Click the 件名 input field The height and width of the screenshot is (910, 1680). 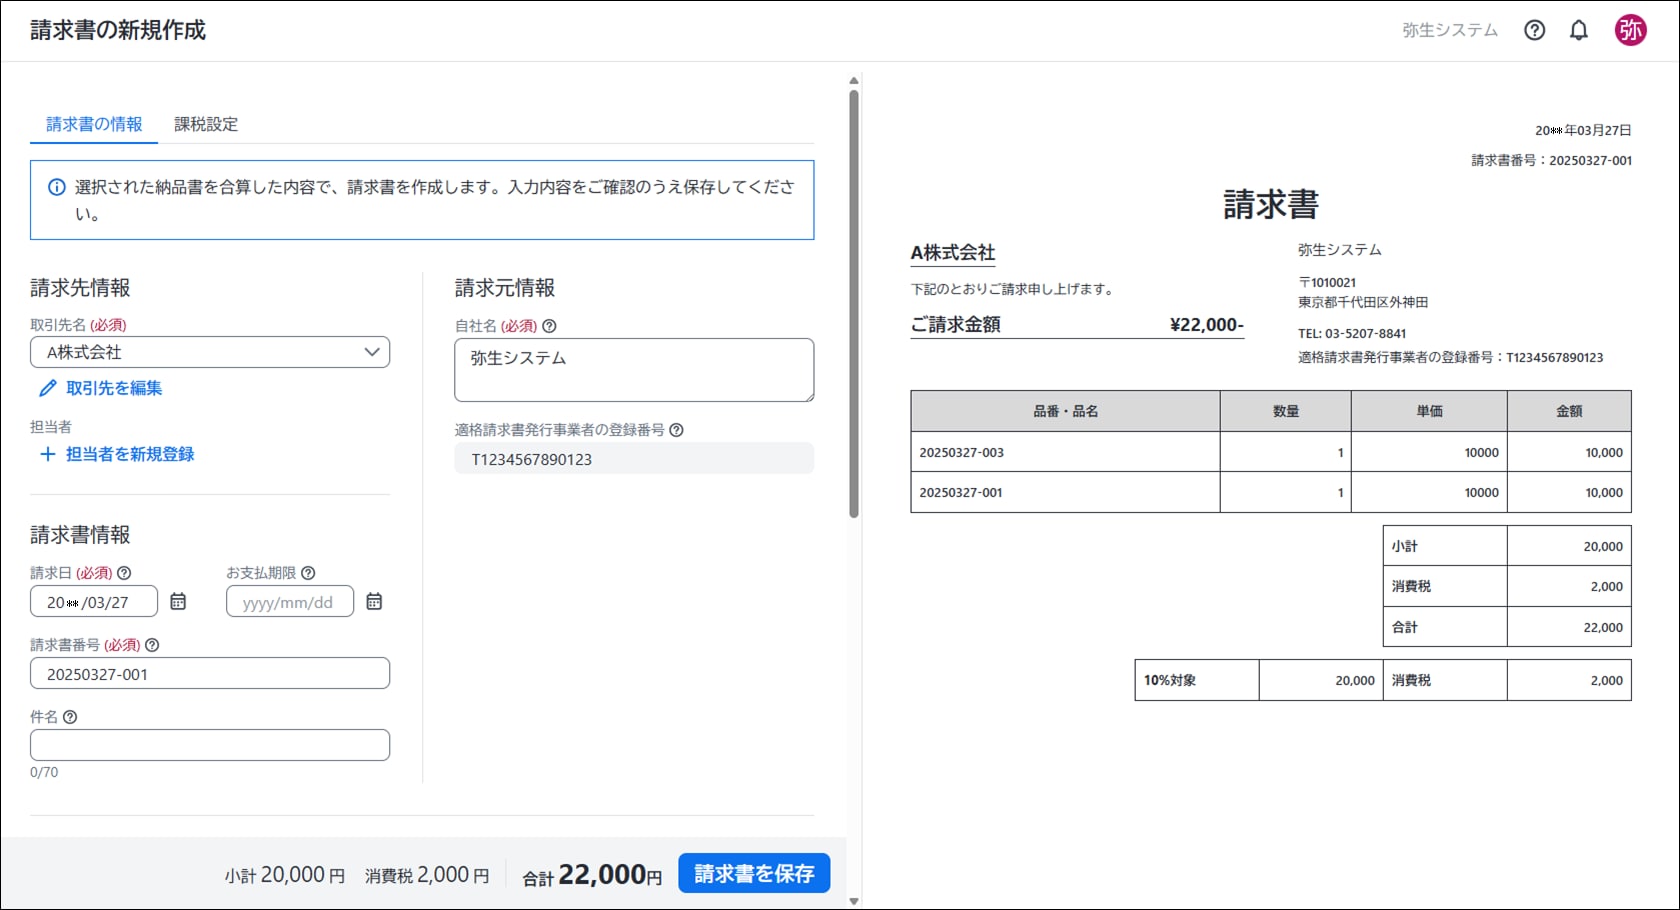tap(210, 745)
